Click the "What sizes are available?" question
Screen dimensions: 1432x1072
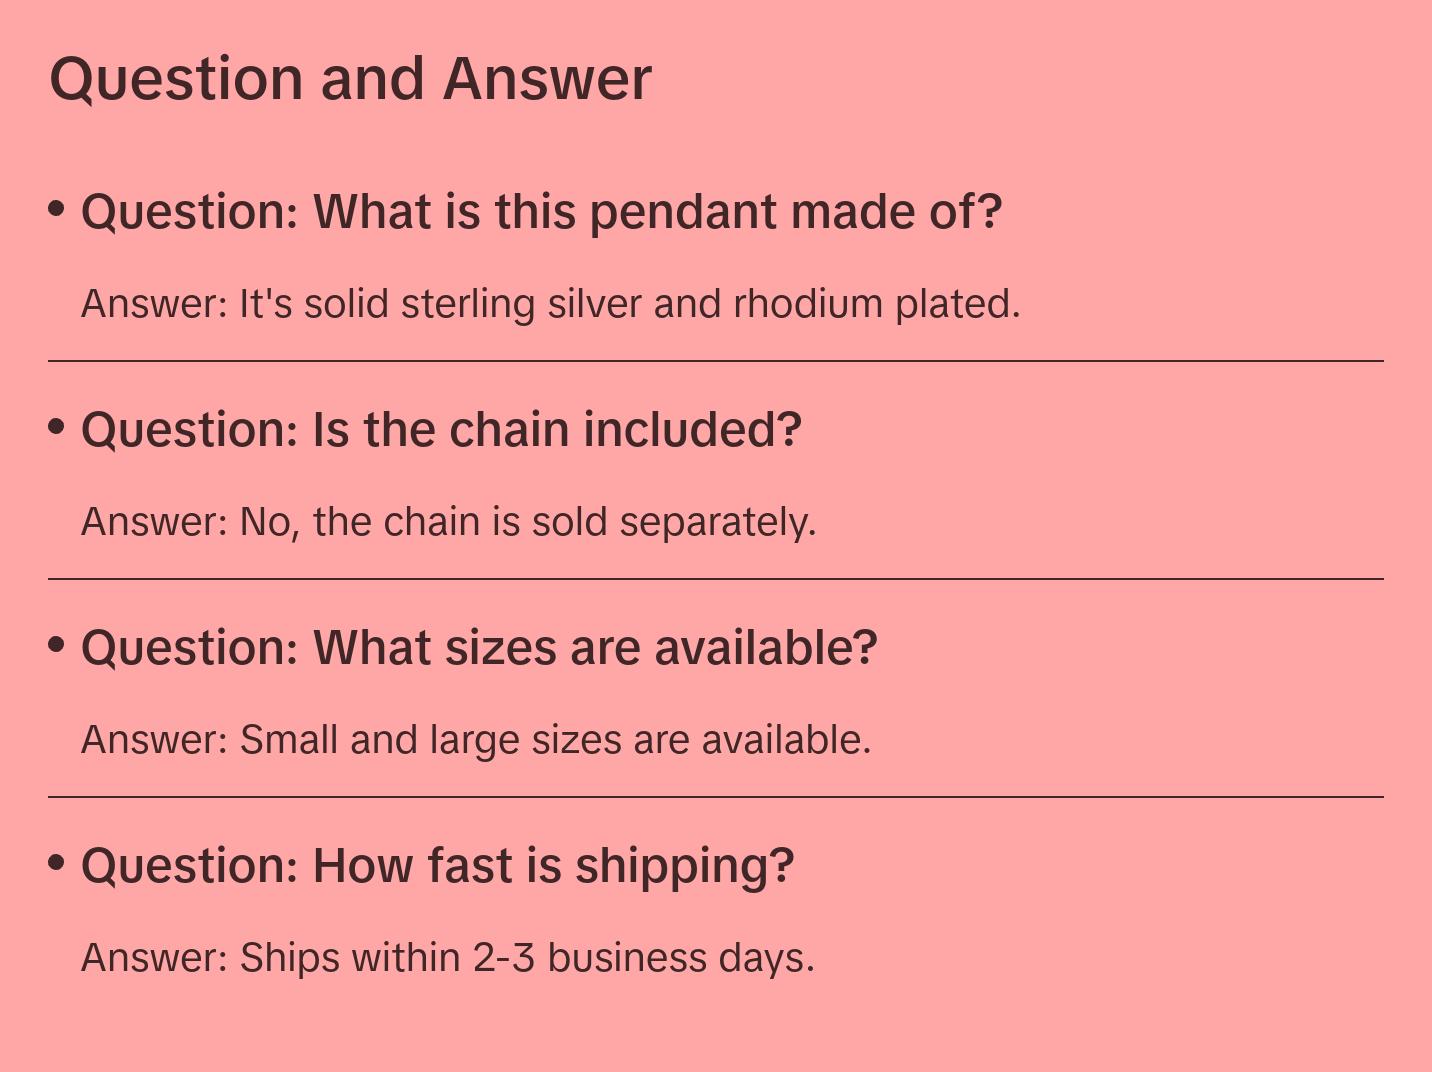point(479,648)
